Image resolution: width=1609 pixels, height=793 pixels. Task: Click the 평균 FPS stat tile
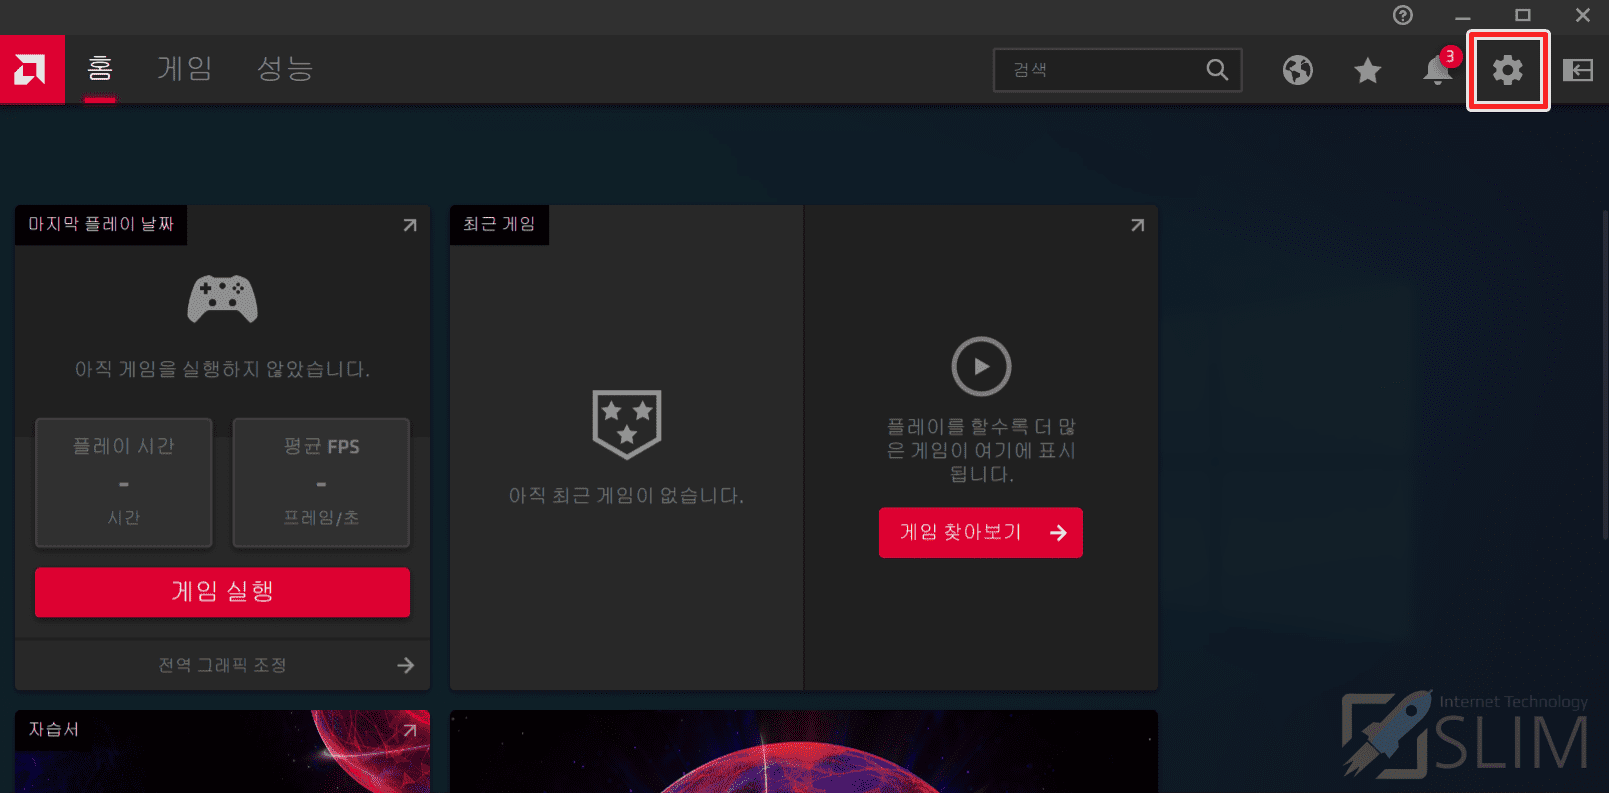321,483
